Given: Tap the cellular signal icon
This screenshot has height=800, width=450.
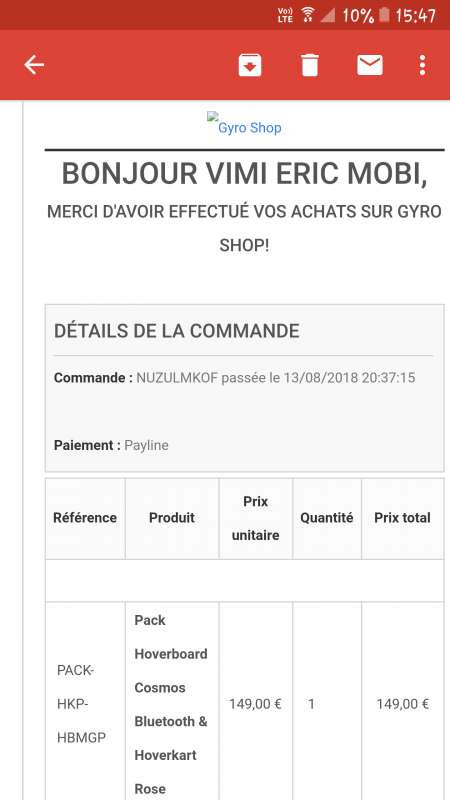Looking at the screenshot, I should click(x=328, y=15).
